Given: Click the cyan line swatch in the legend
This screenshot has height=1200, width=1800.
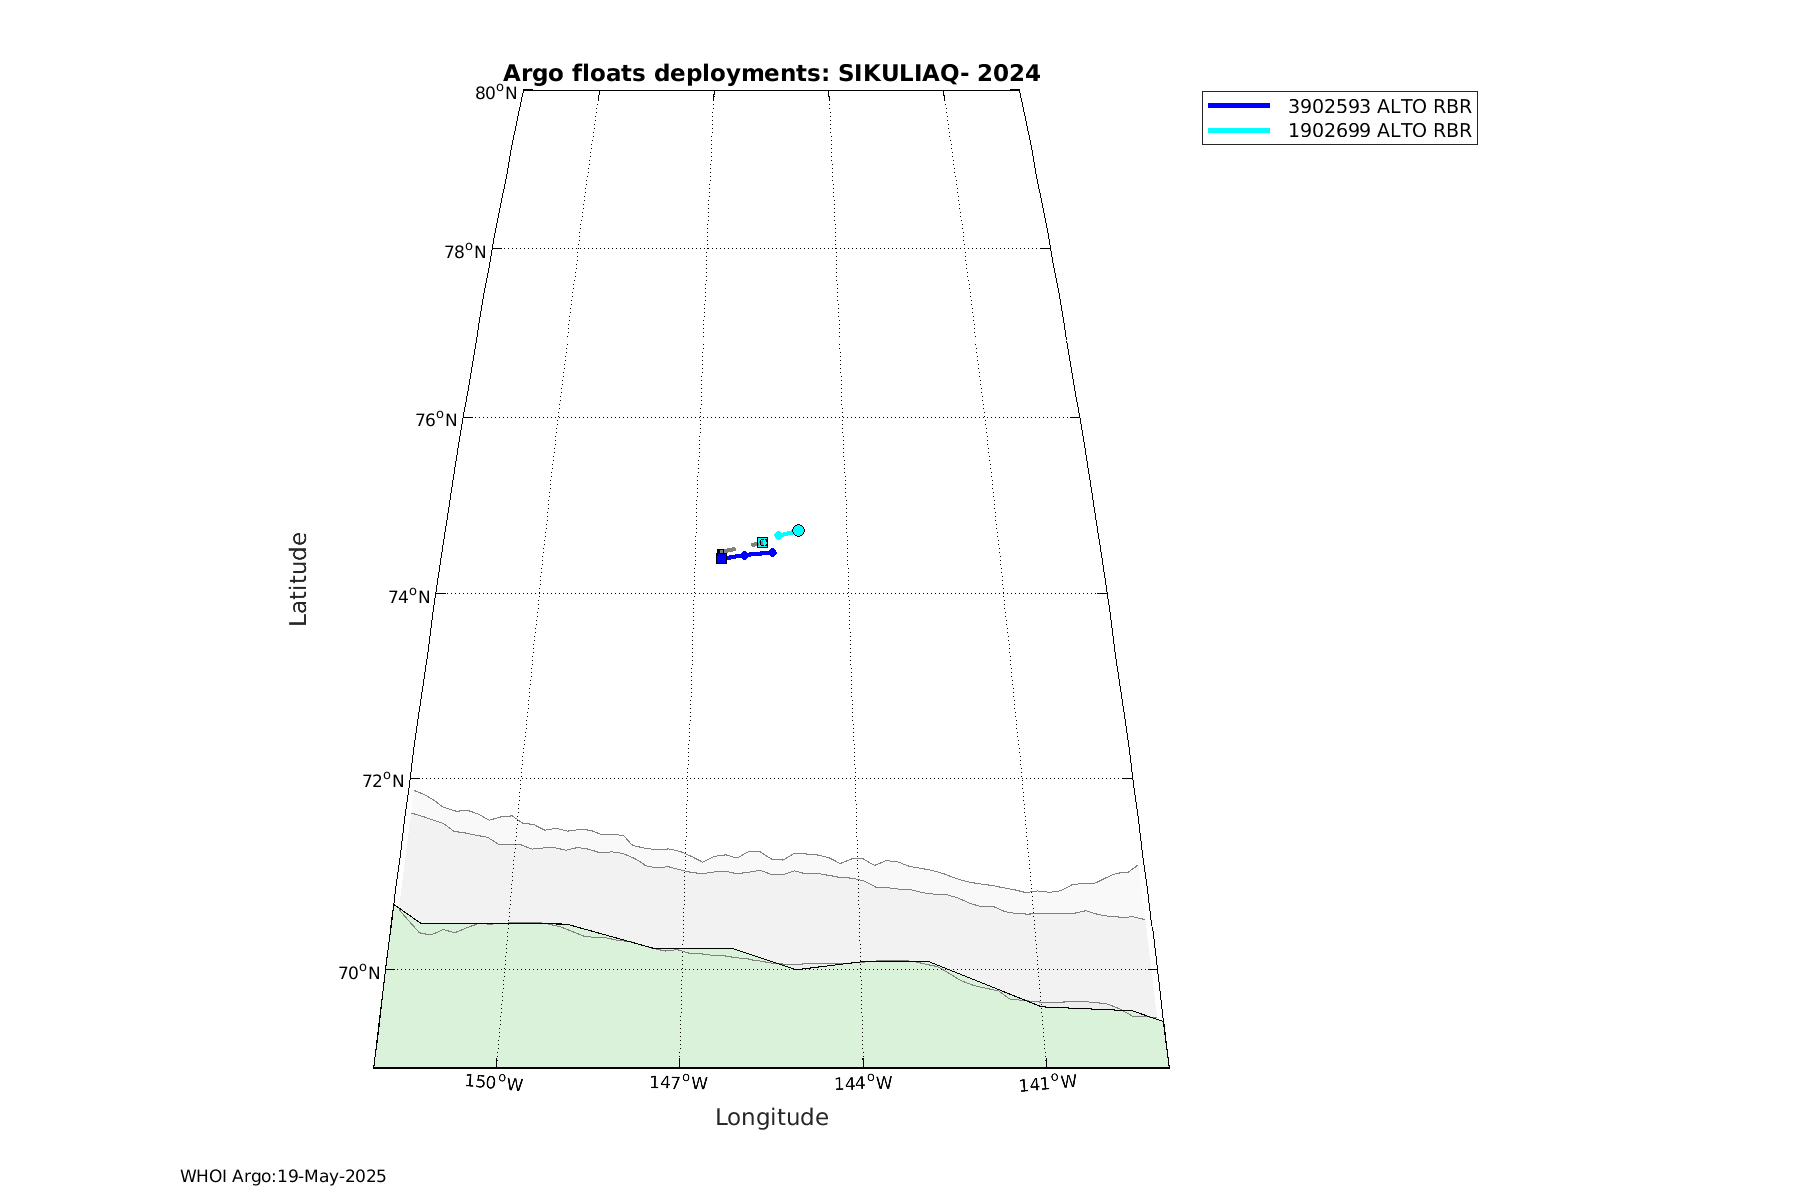Looking at the screenshot, I should (x=1239, y=130).
